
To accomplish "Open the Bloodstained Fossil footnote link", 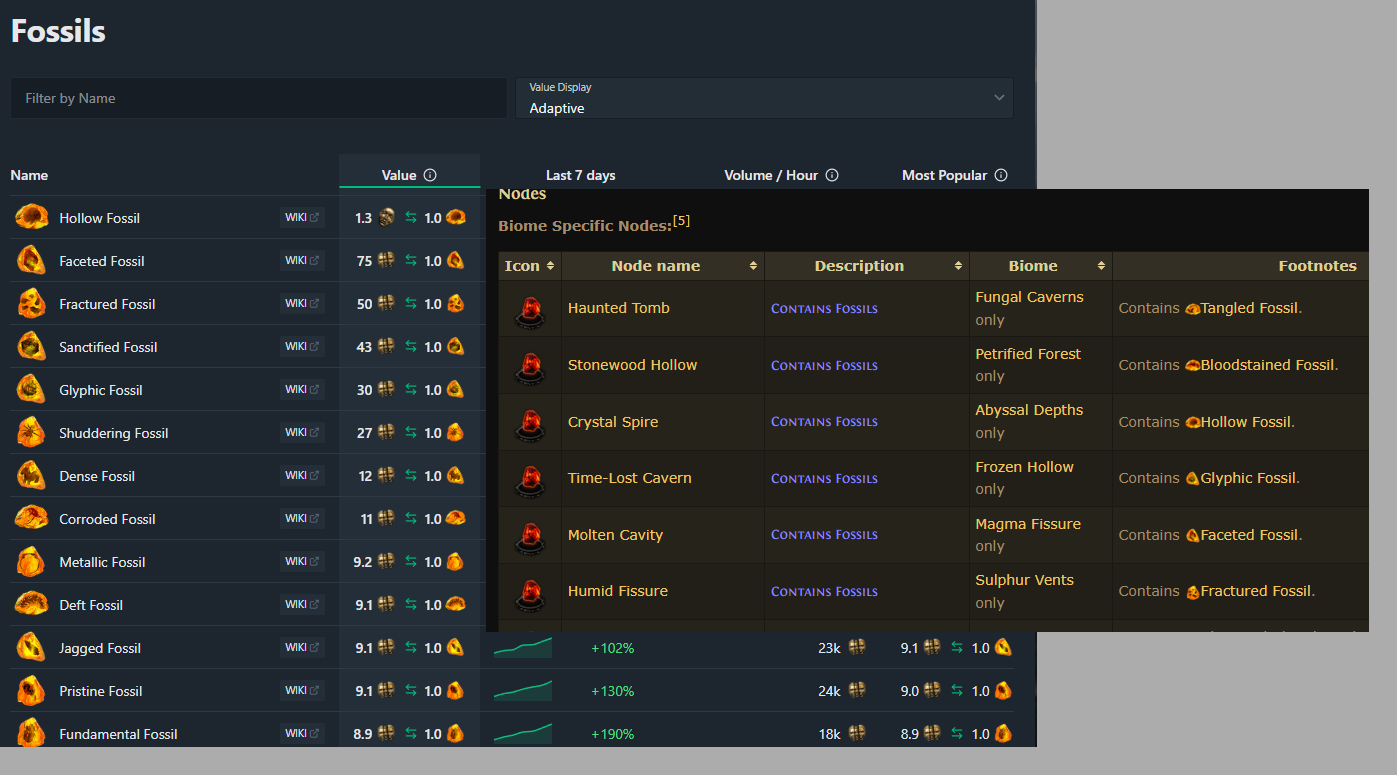I will (1267, 365).
